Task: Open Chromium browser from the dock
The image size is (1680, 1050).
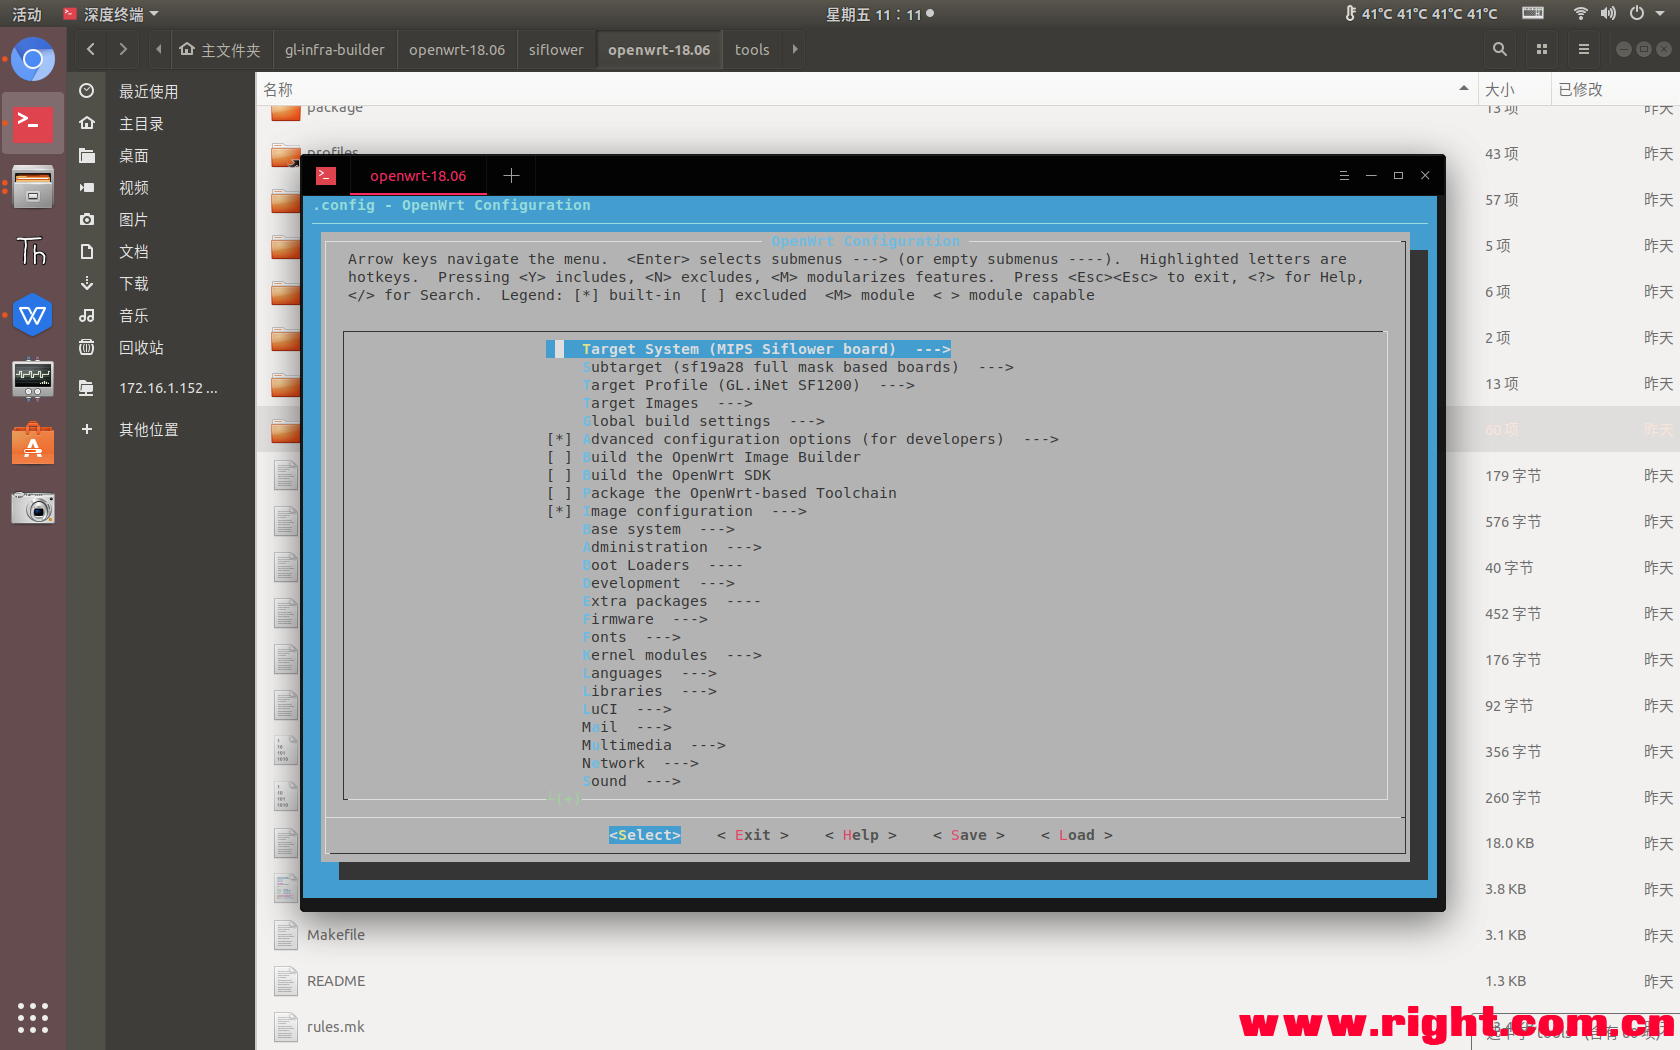Action: (33, 60)
